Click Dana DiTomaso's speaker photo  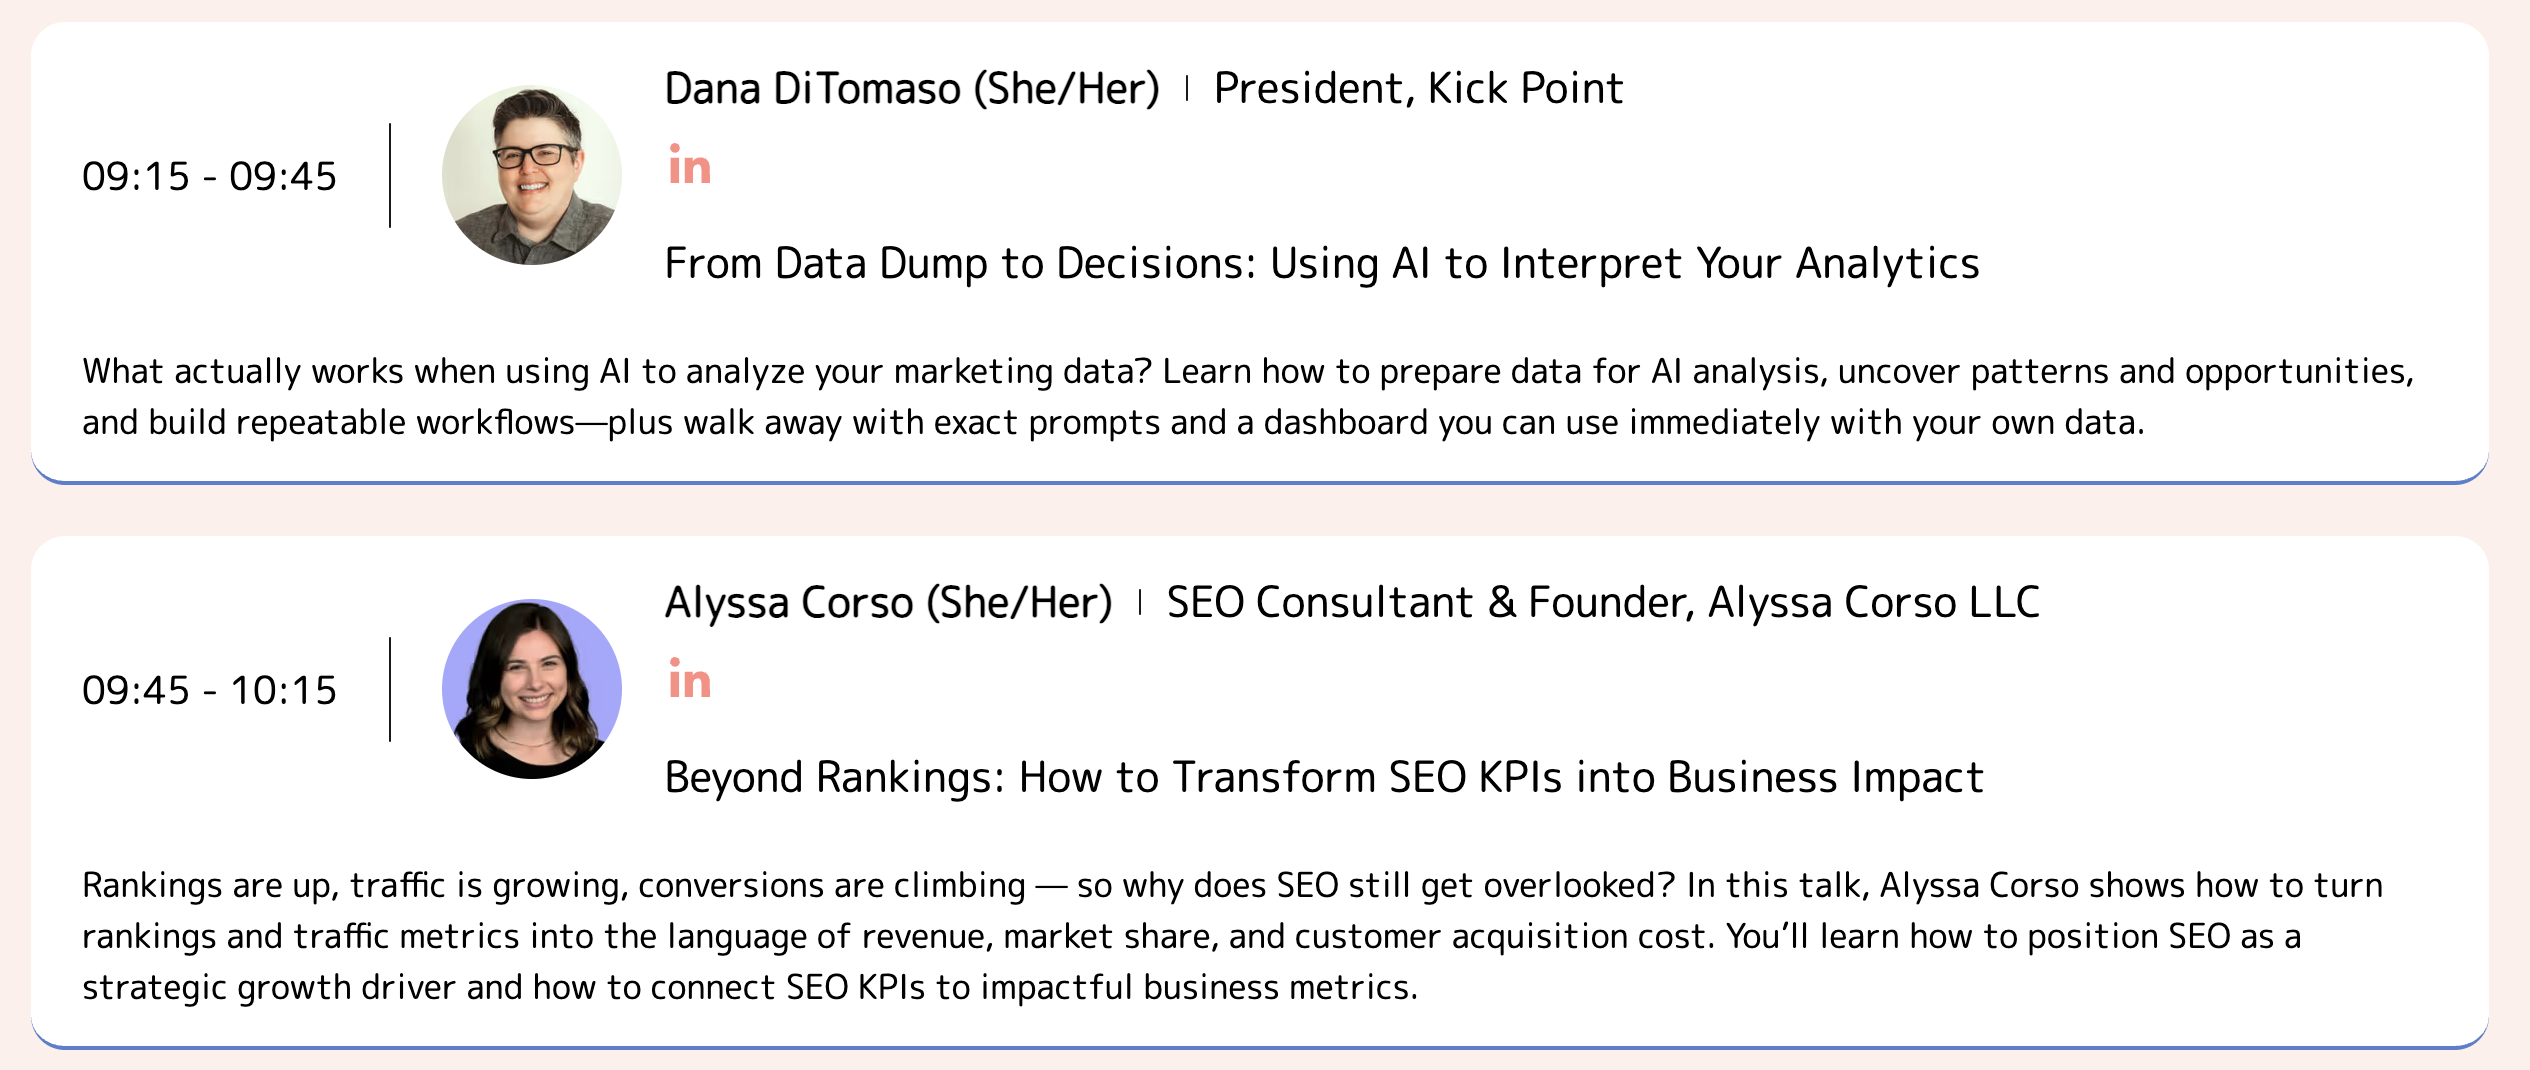(x=531, y=175)
